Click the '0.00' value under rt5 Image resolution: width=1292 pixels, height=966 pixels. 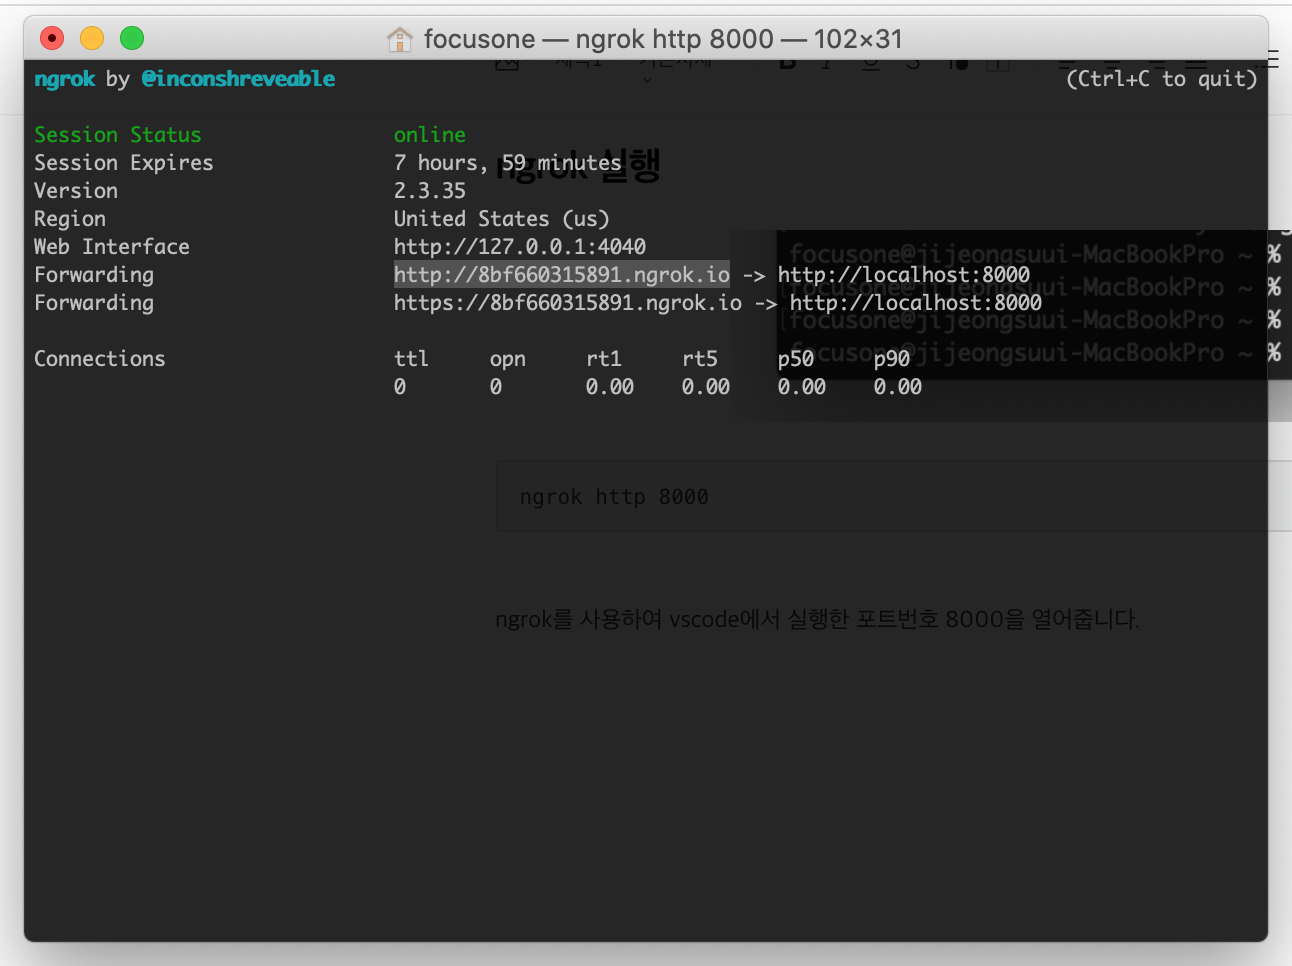(x=706, y=387)
